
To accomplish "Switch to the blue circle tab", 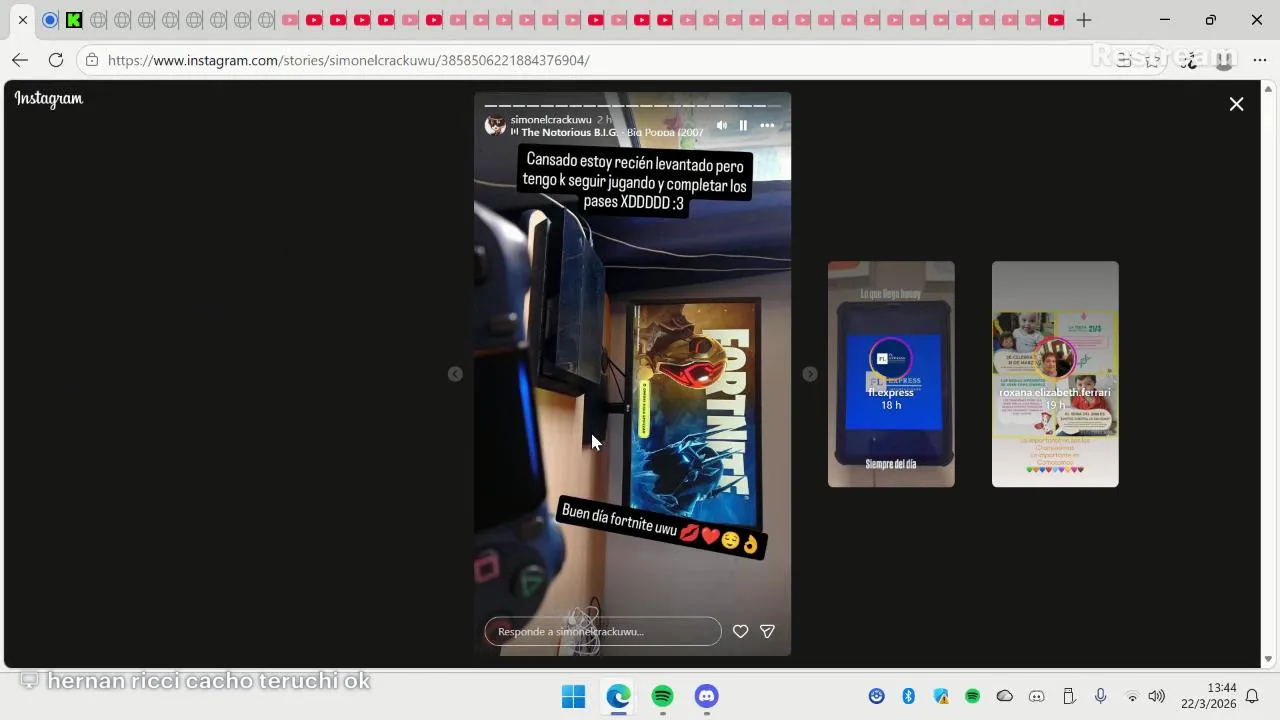I will pyautogui.click(x=50, y=20).
